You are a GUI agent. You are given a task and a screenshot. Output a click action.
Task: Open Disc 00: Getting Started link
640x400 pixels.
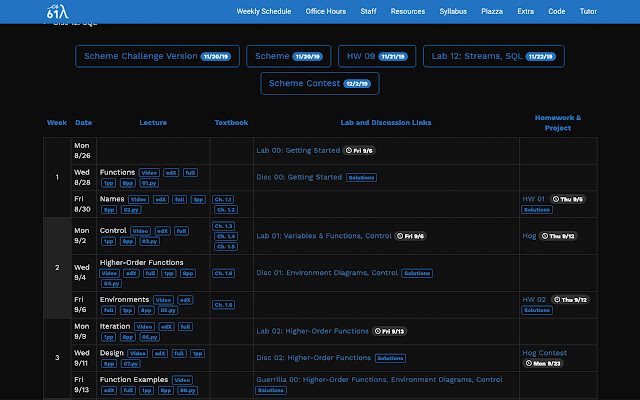pyautogui.click(x=299, y=177)
